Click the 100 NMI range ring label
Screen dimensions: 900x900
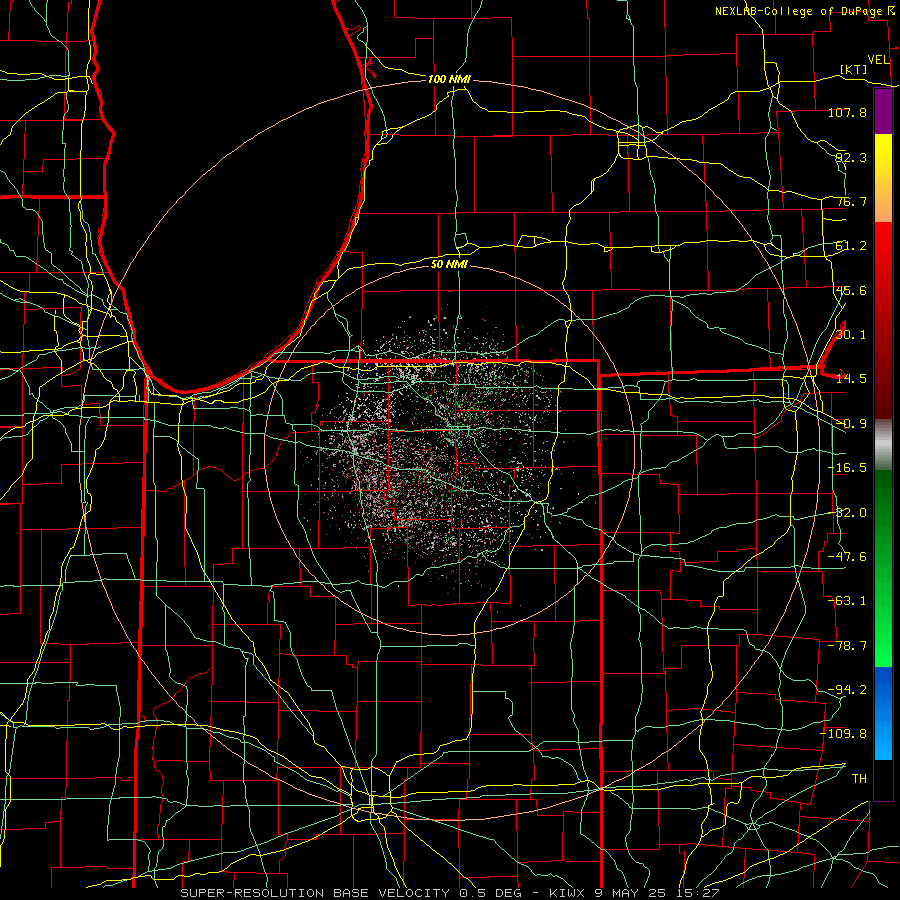pyautogui.click(x=449, y=79)
